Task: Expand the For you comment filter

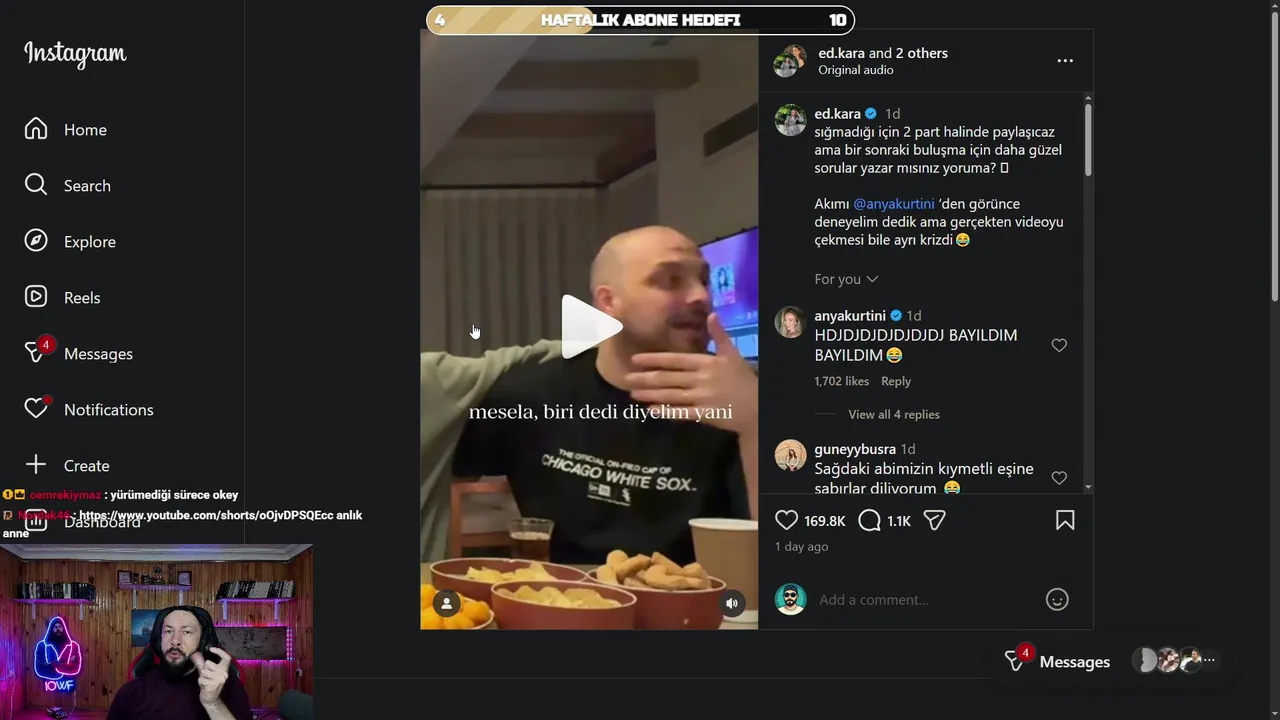Action: (x=846, y=279)
